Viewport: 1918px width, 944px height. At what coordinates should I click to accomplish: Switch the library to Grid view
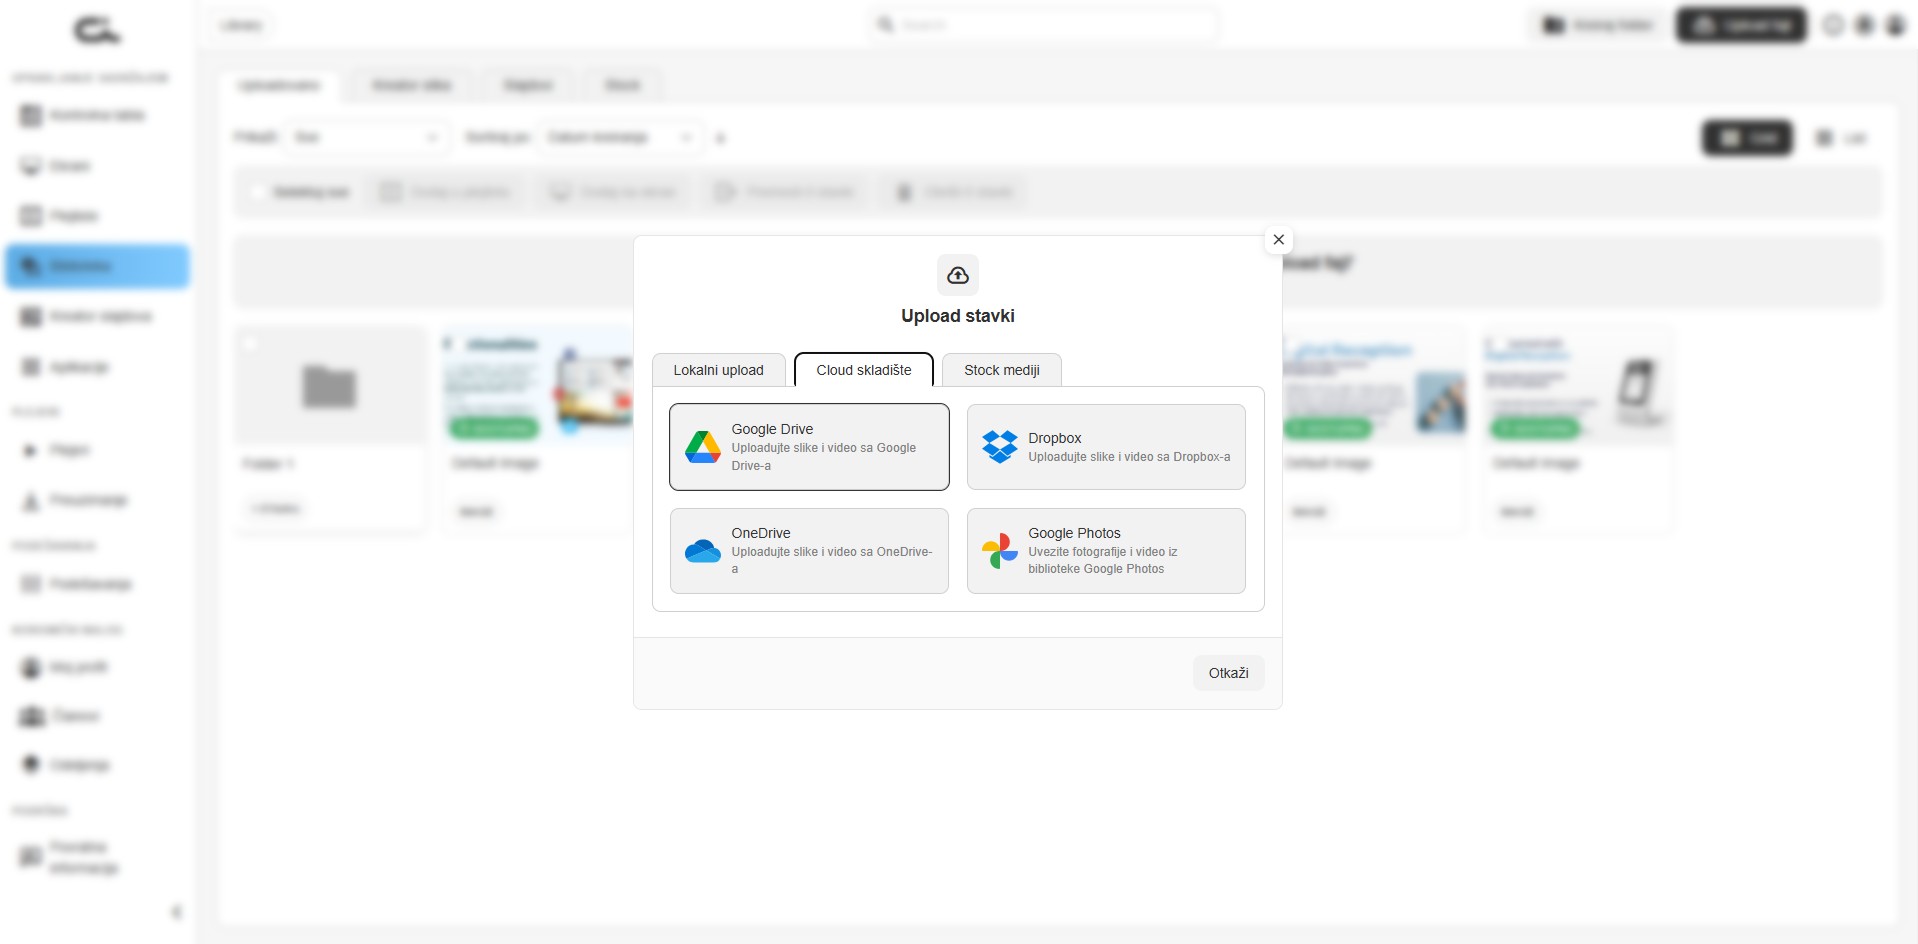tap(1748, 138)
